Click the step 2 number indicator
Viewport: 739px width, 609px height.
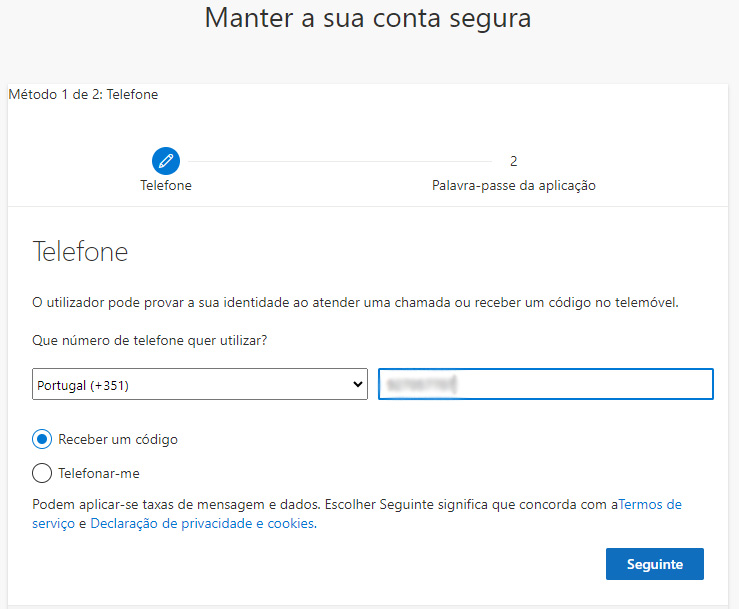click(x=513, y=161)
